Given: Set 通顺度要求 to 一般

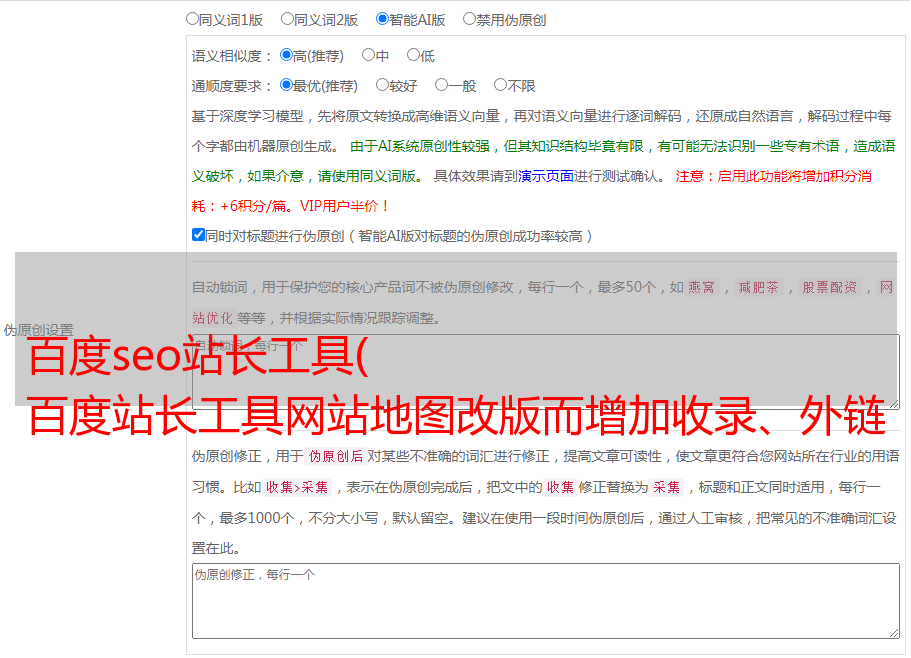Looking at the screenshot, I should (442, 85).
